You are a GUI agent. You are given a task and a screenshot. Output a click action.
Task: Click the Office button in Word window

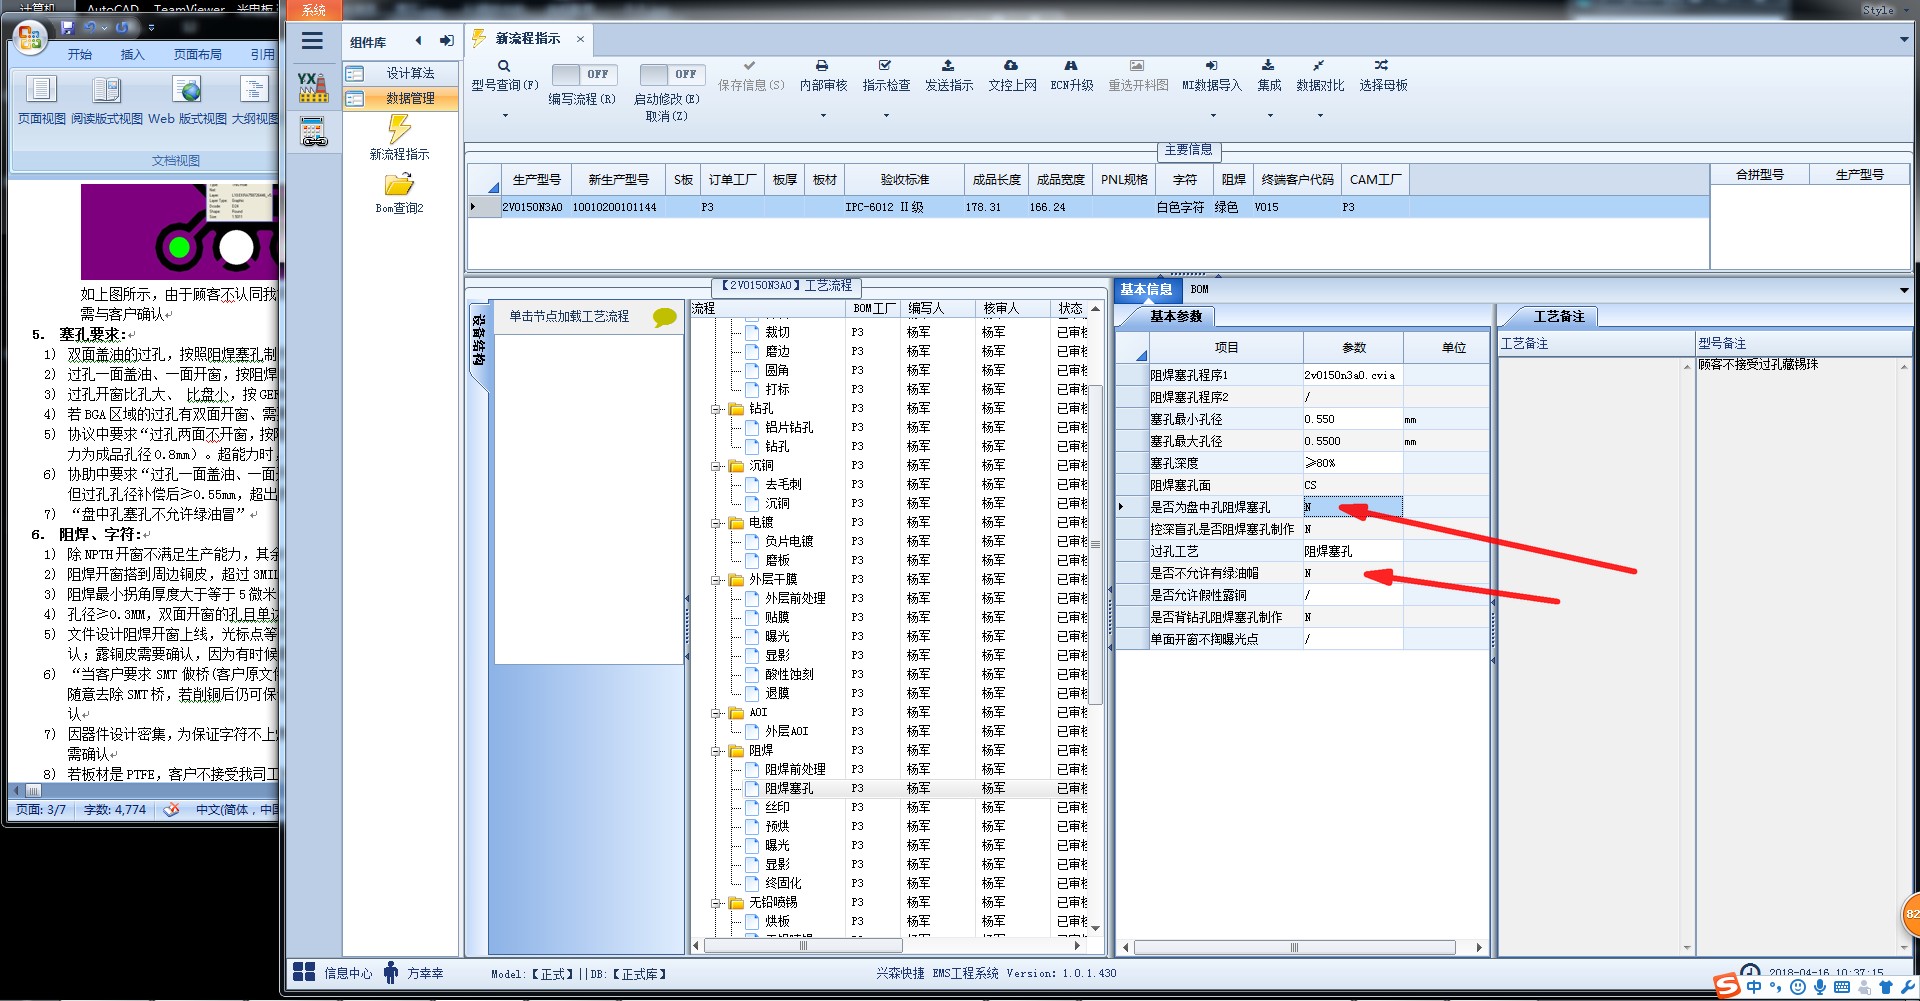tap(30, 39)
